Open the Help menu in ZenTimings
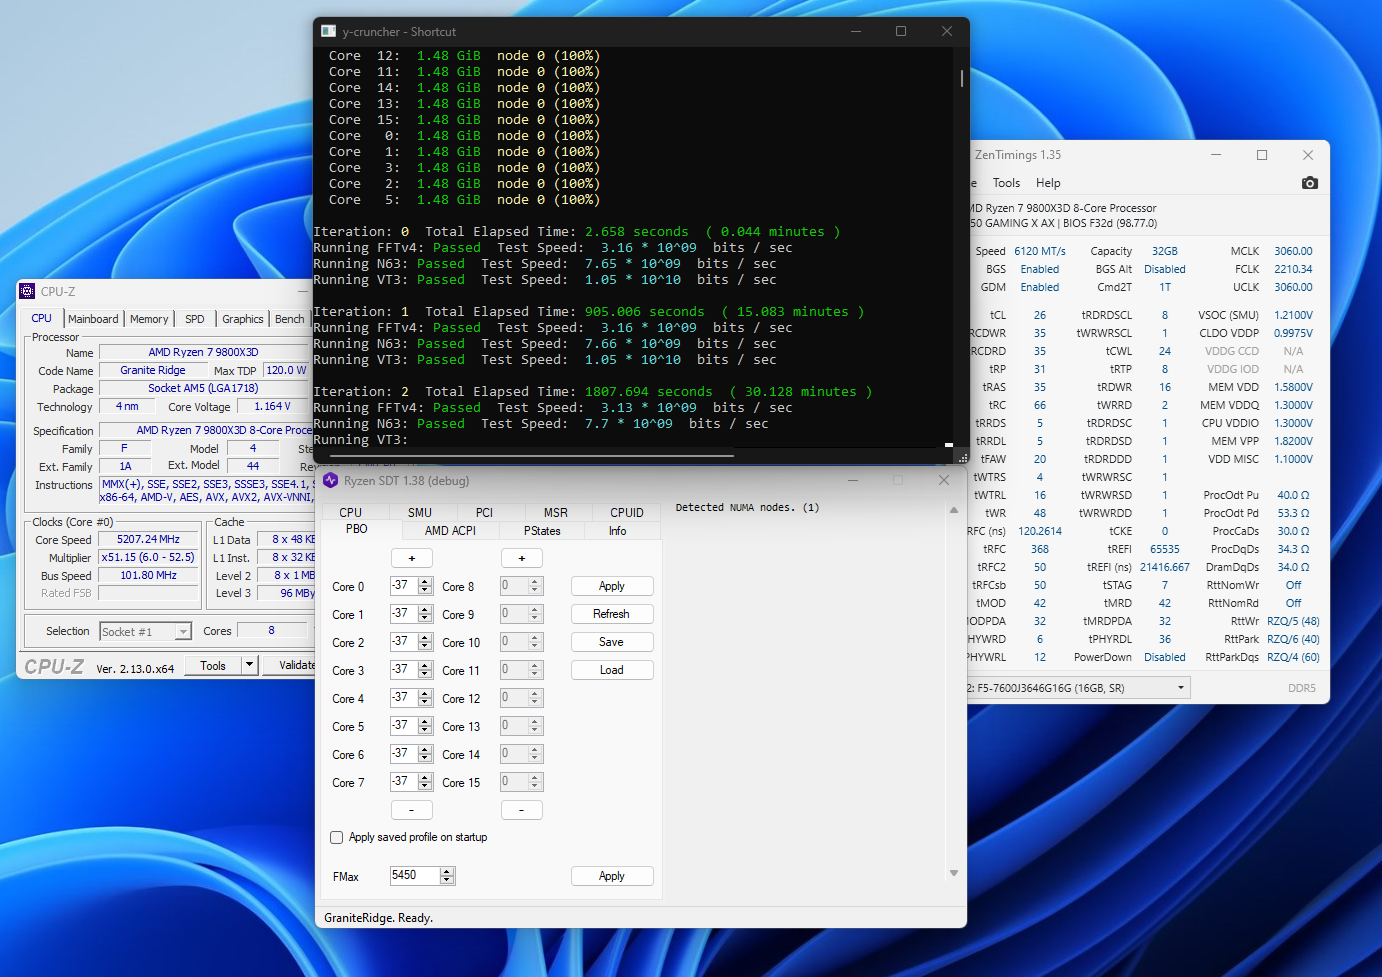 tap(1048, 183)
